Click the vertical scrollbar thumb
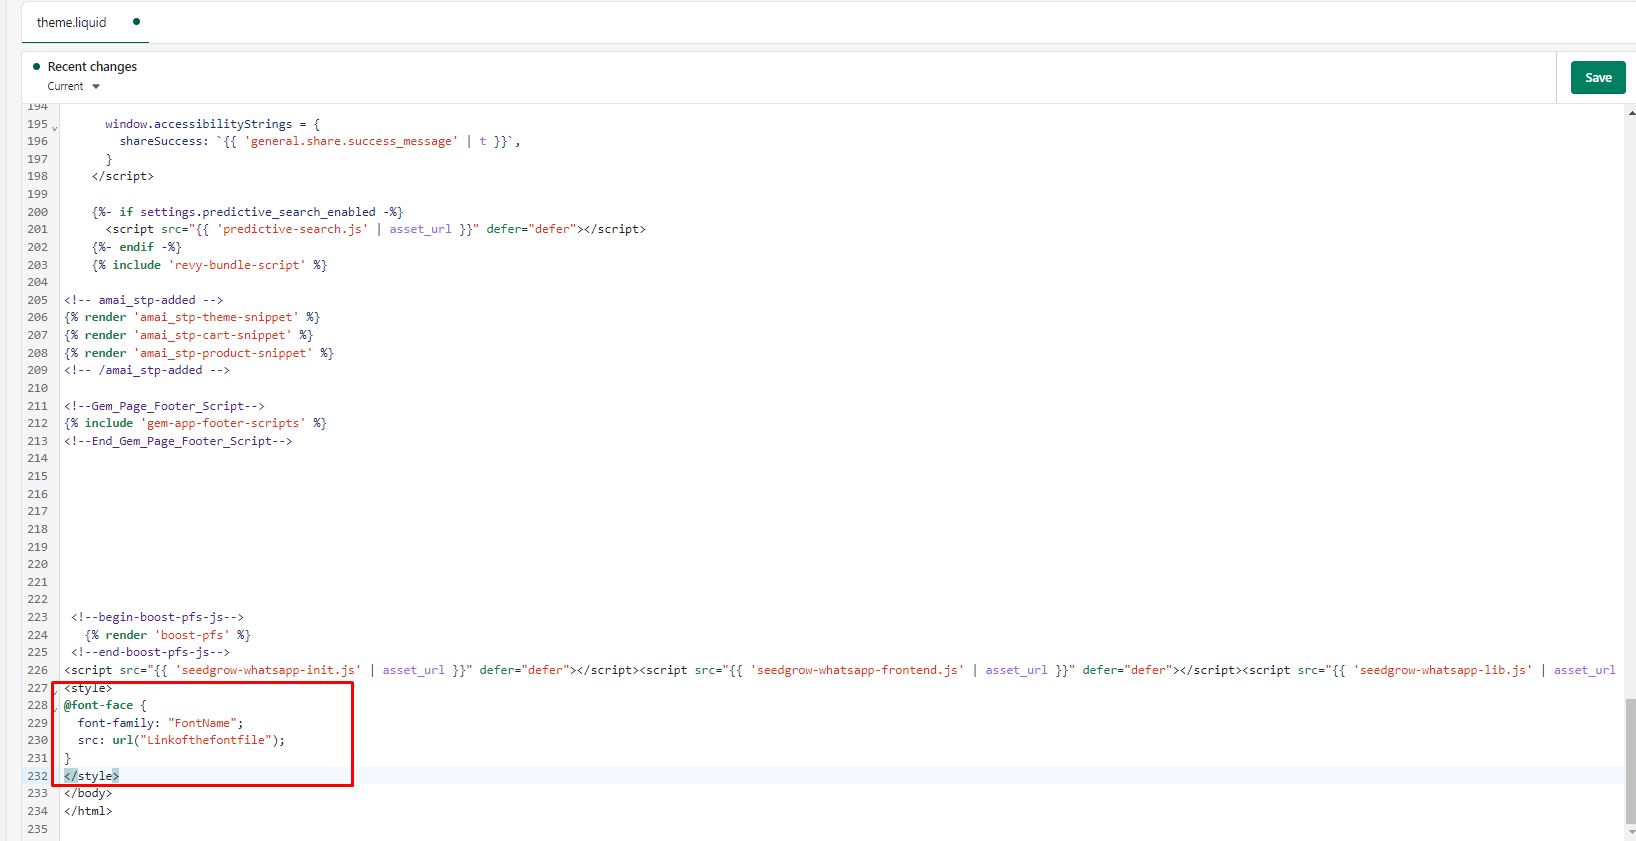The image size is (1636, 841). pyautogui.click(x=1631, y=760)
